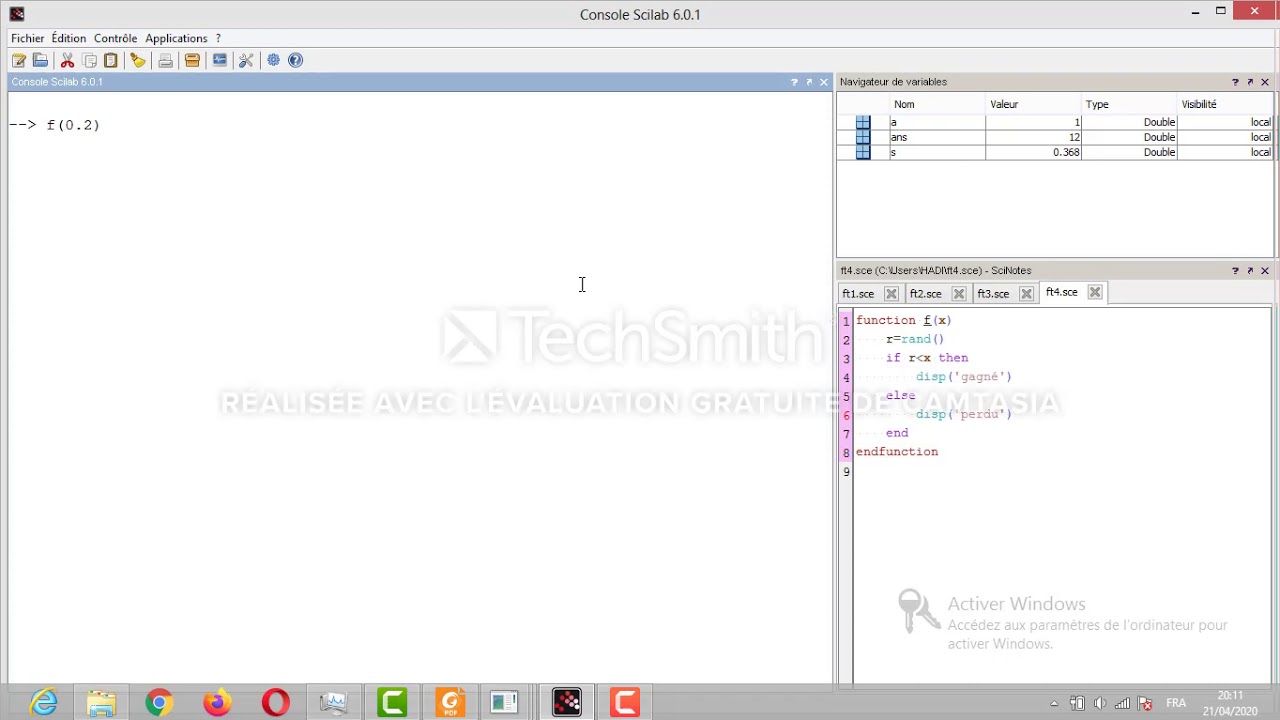Screen dimensions: 1280x720
Task: Undock the Navigateur de variables panel
Action: coord(1250,82)
